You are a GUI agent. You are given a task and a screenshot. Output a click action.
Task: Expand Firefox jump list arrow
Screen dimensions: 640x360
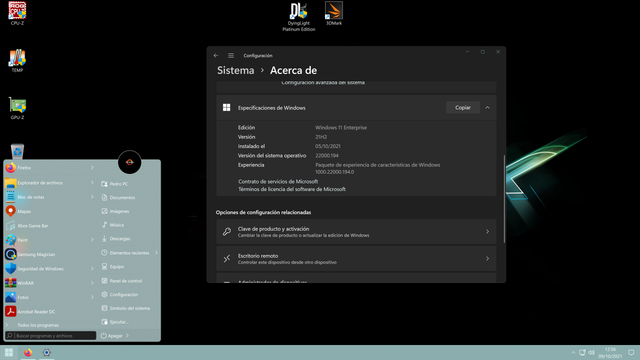[92, 168]
